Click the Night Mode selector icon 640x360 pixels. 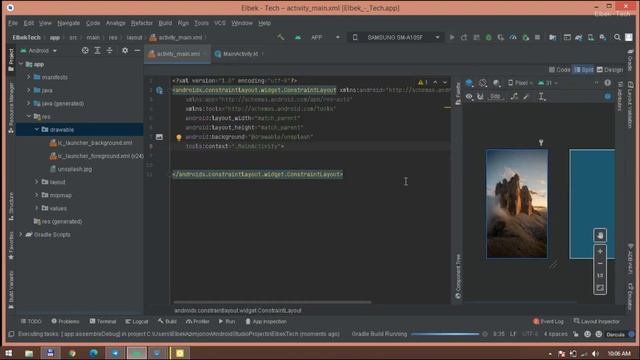496,83
